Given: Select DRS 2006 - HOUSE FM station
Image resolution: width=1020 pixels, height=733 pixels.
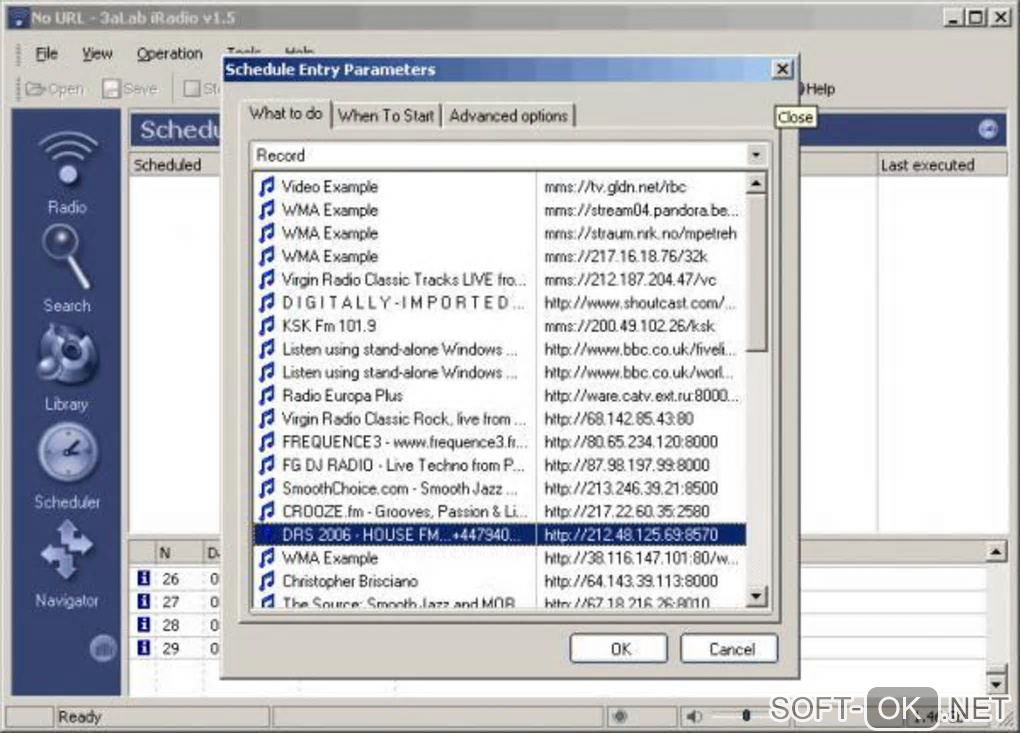Looking at the screenshot, I should tap(499, 535).
